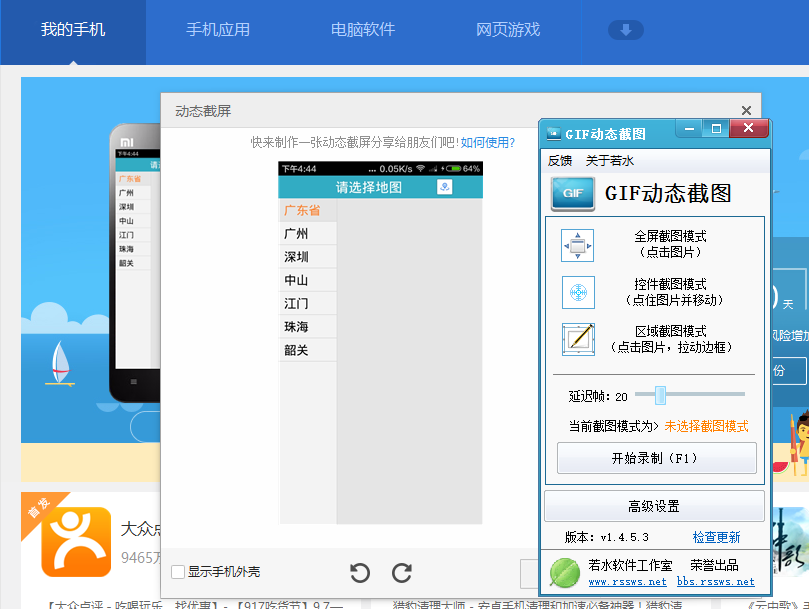Select 区域截图模式 text label
Screen dimensions: 809x609
coord(670,331)
